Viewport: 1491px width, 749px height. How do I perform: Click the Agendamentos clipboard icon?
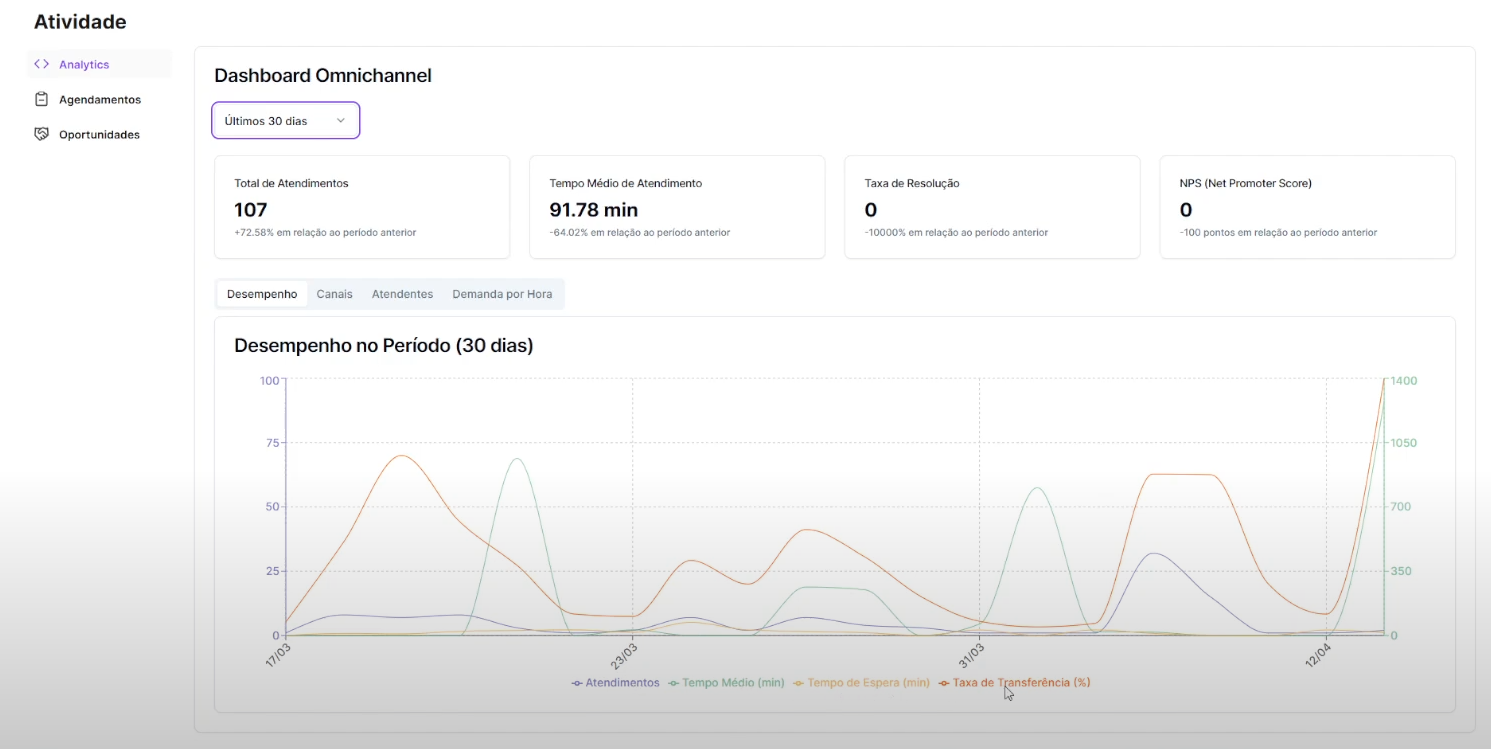pyautogui.click(x=41, y=99)
